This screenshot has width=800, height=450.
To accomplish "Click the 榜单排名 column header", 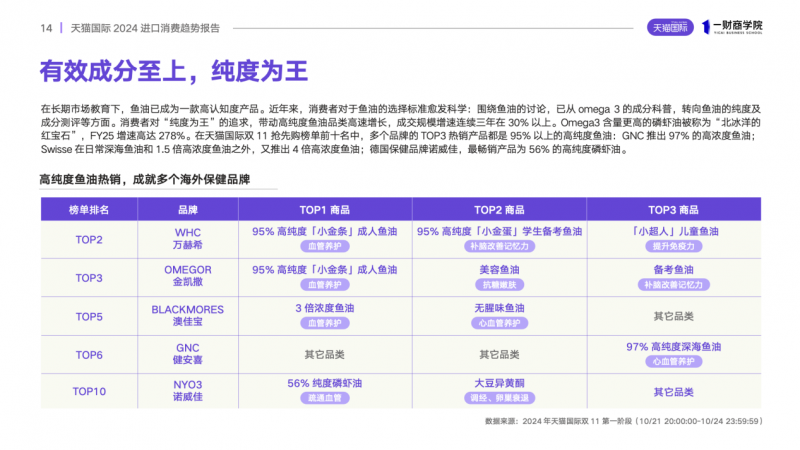I will tap(89, 210).
